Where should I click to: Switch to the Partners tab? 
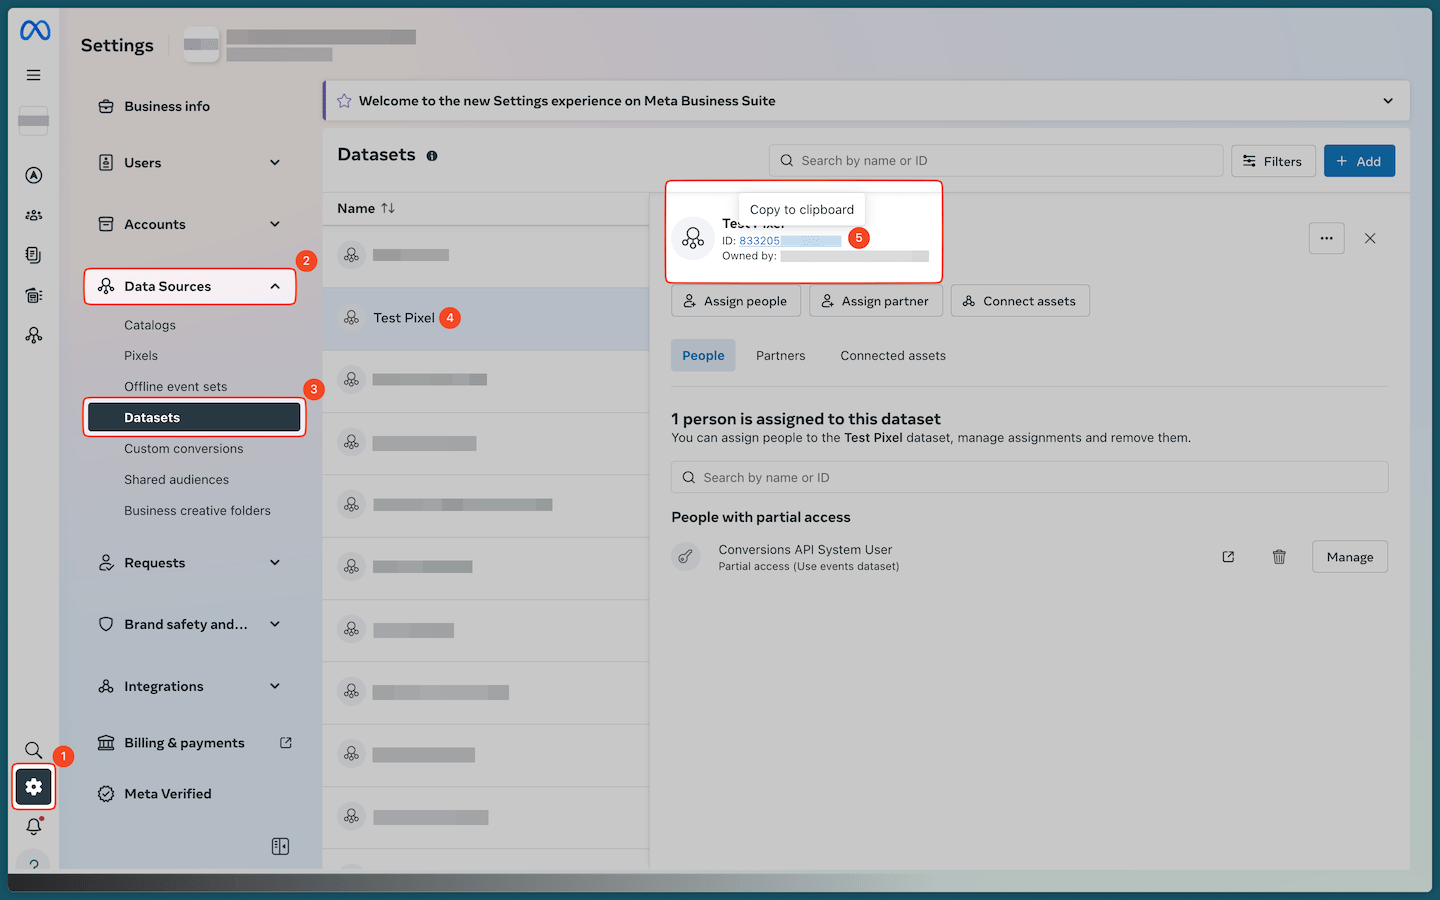[x=780, y=355]
